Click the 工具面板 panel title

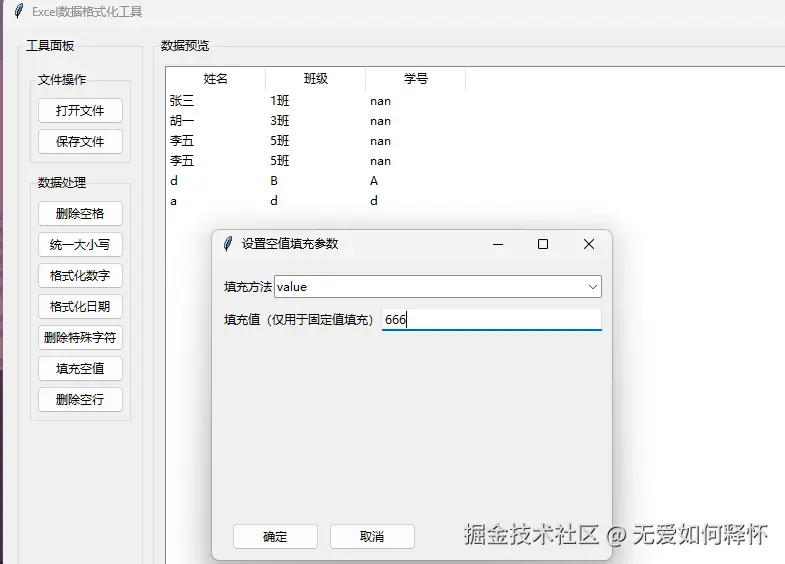50,46
